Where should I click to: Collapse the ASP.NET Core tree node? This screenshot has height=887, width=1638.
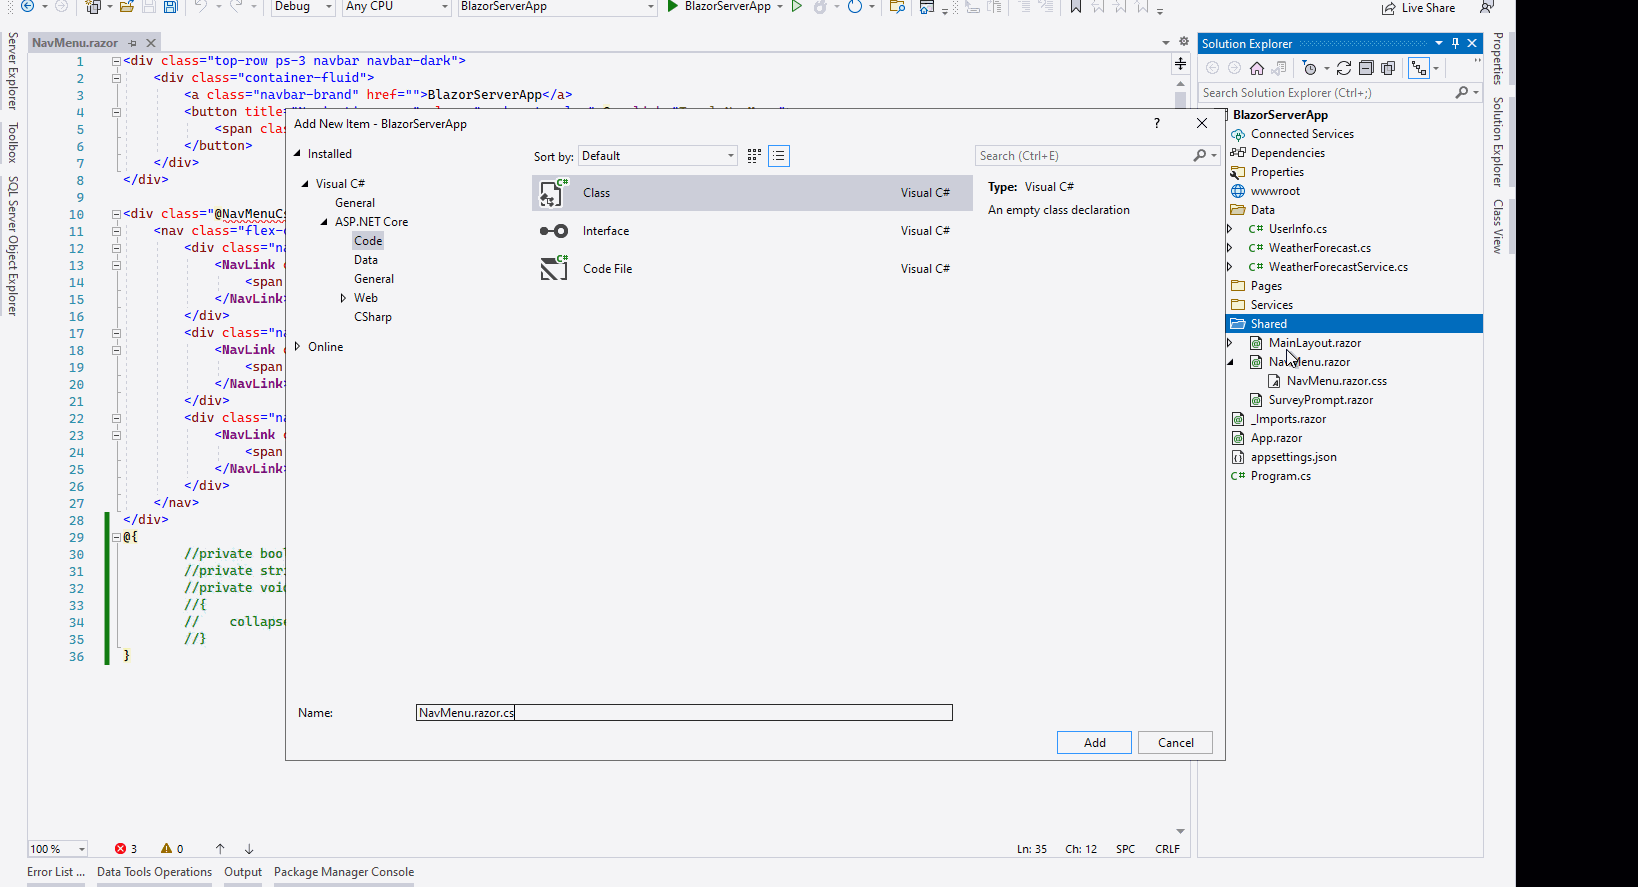(x=324, y=222)
